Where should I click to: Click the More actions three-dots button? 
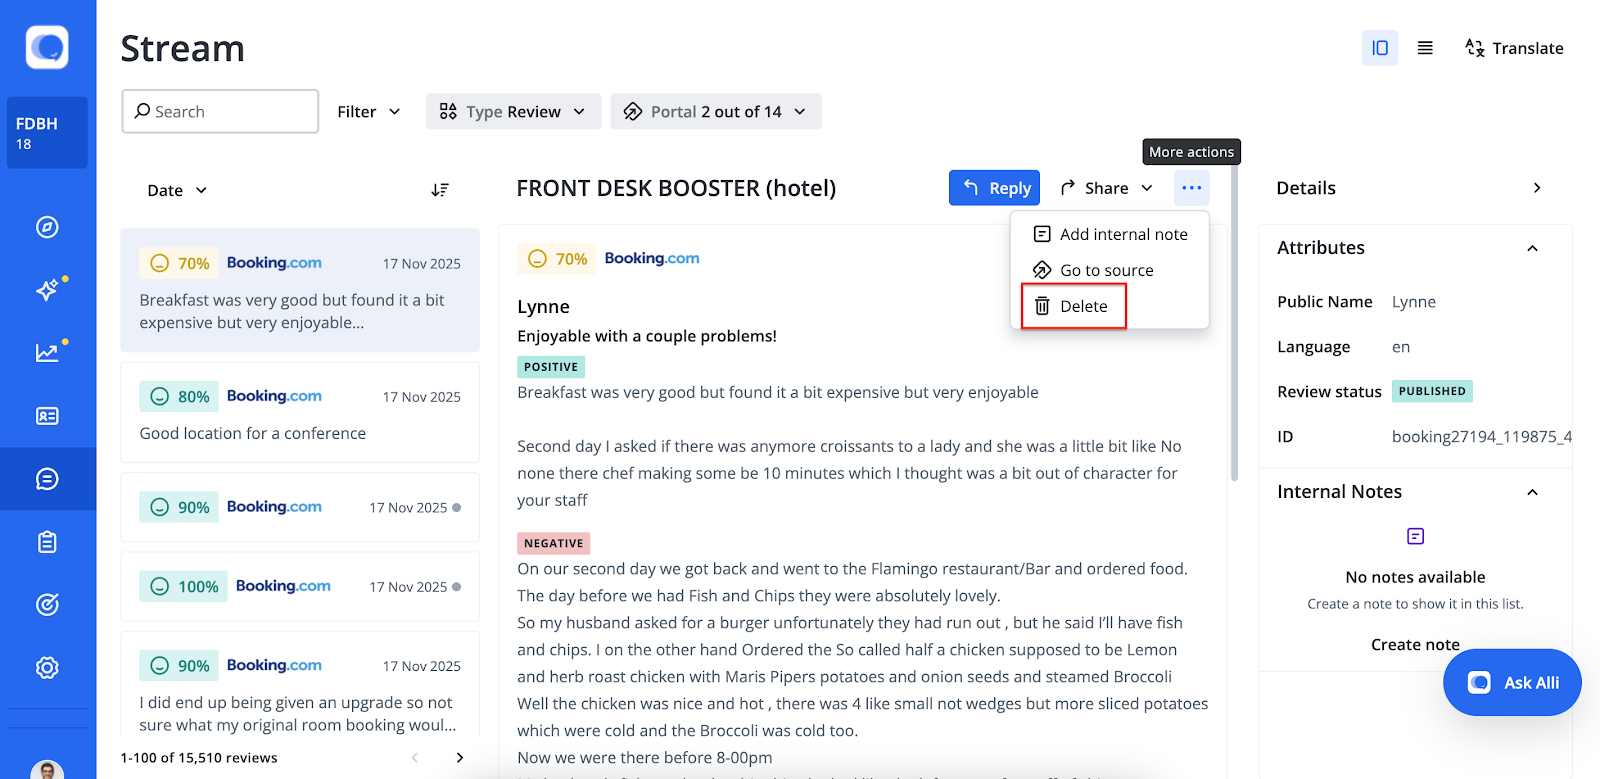[x=1191, y=188]
